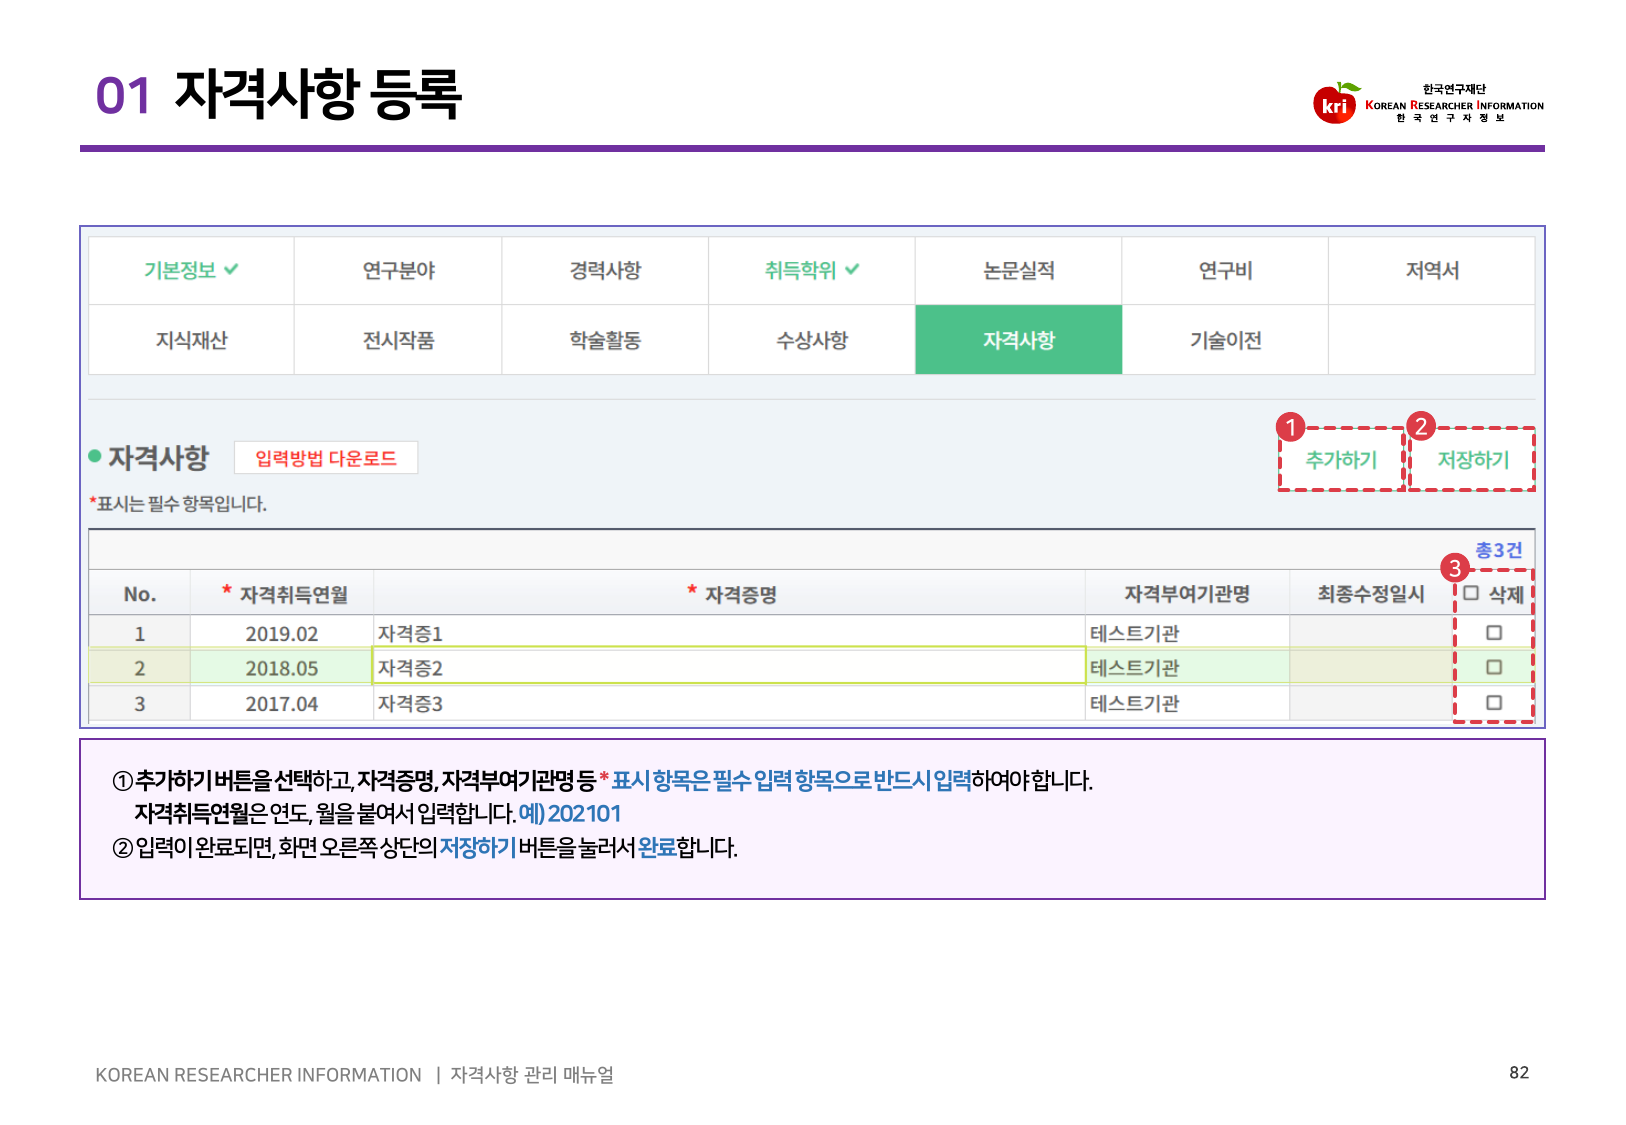1626x1125 pixels.
Task: Click the 추가하기 button
Action: (x=1341, y=460)
